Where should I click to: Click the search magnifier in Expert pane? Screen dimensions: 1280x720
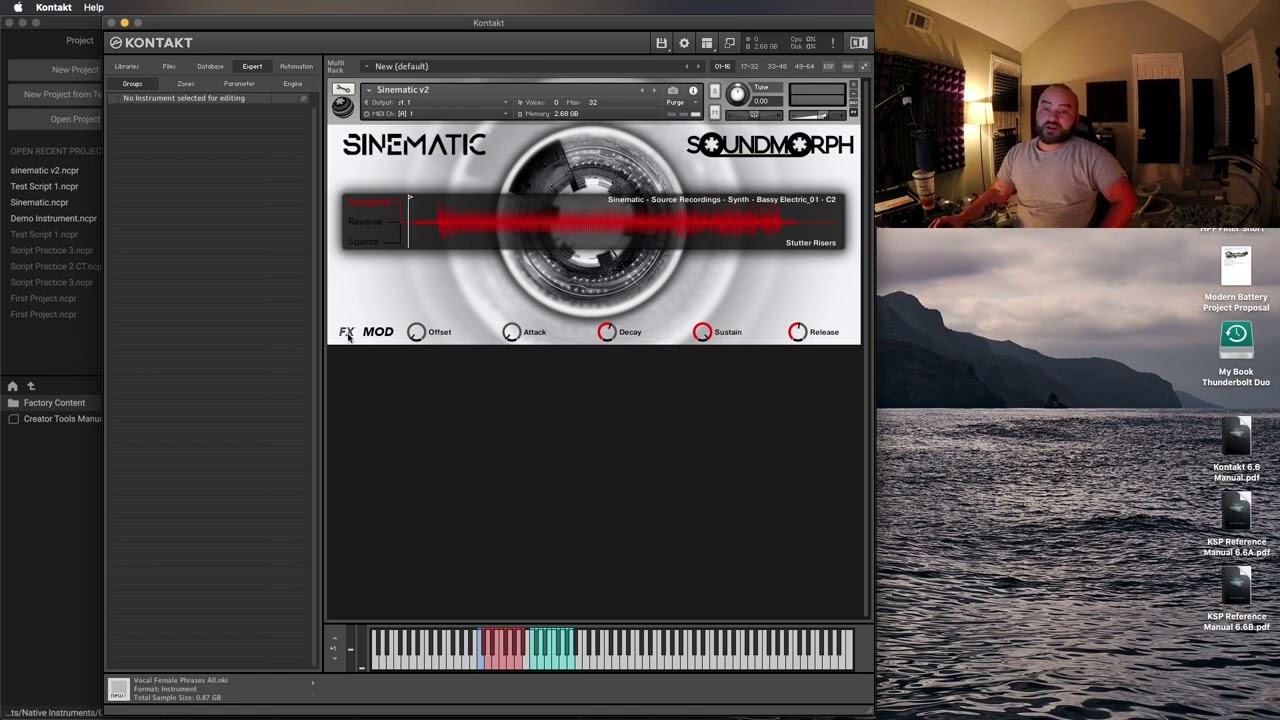(x=303, y=98)
